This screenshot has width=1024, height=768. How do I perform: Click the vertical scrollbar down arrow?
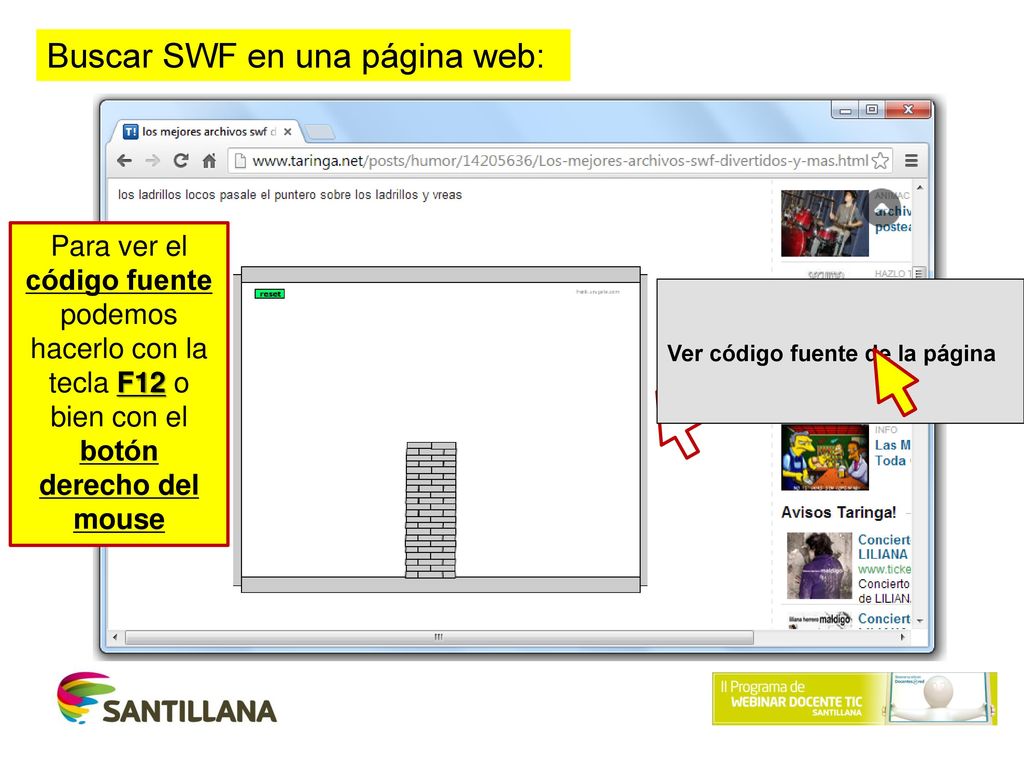(x=920, y=620)
